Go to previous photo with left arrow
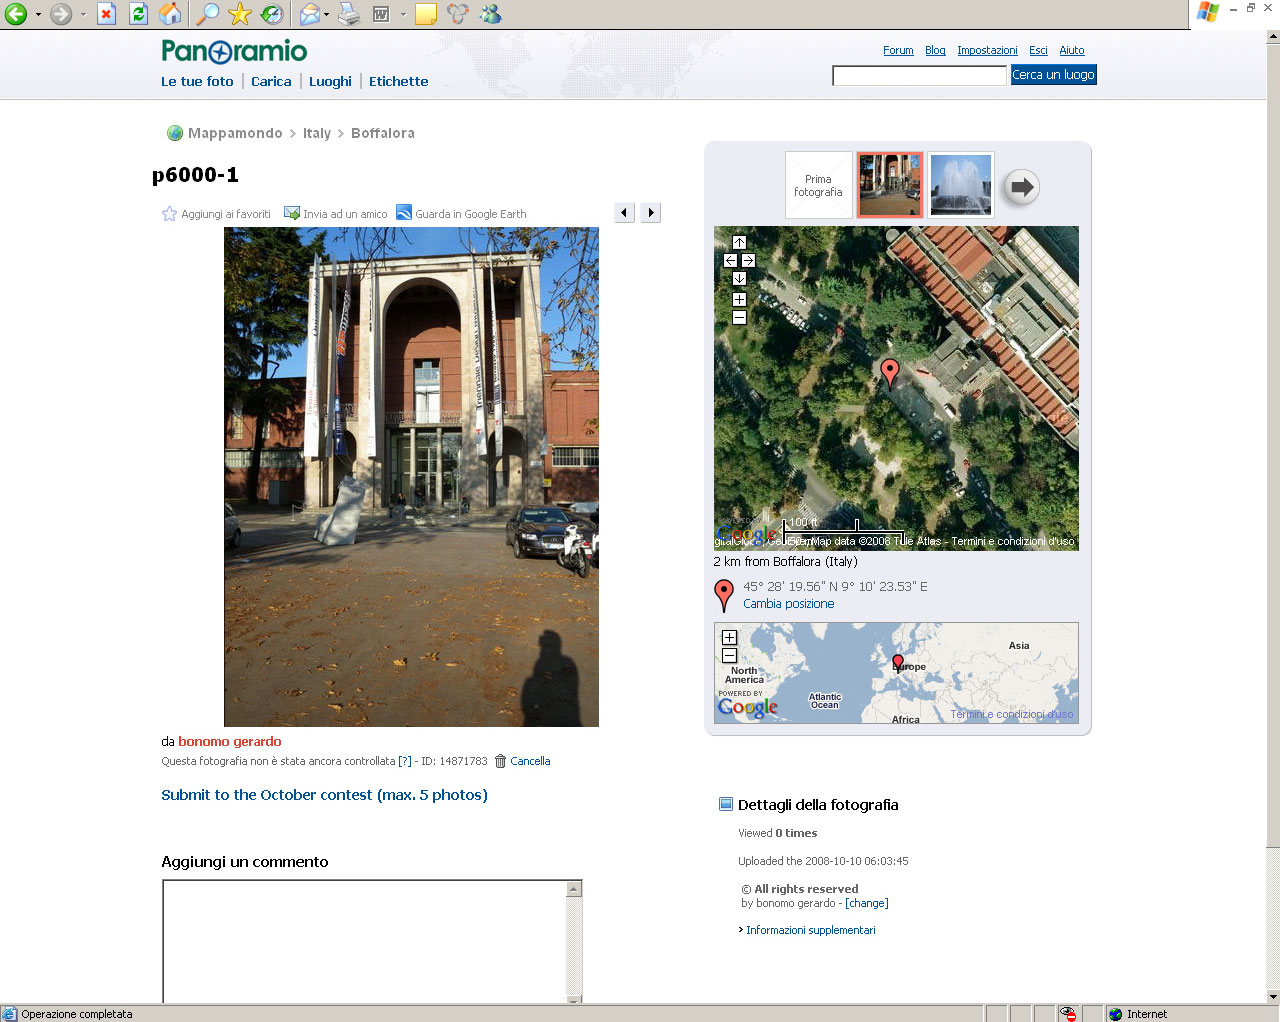Screen dimensions: 1280x1022 click(625, 212)
